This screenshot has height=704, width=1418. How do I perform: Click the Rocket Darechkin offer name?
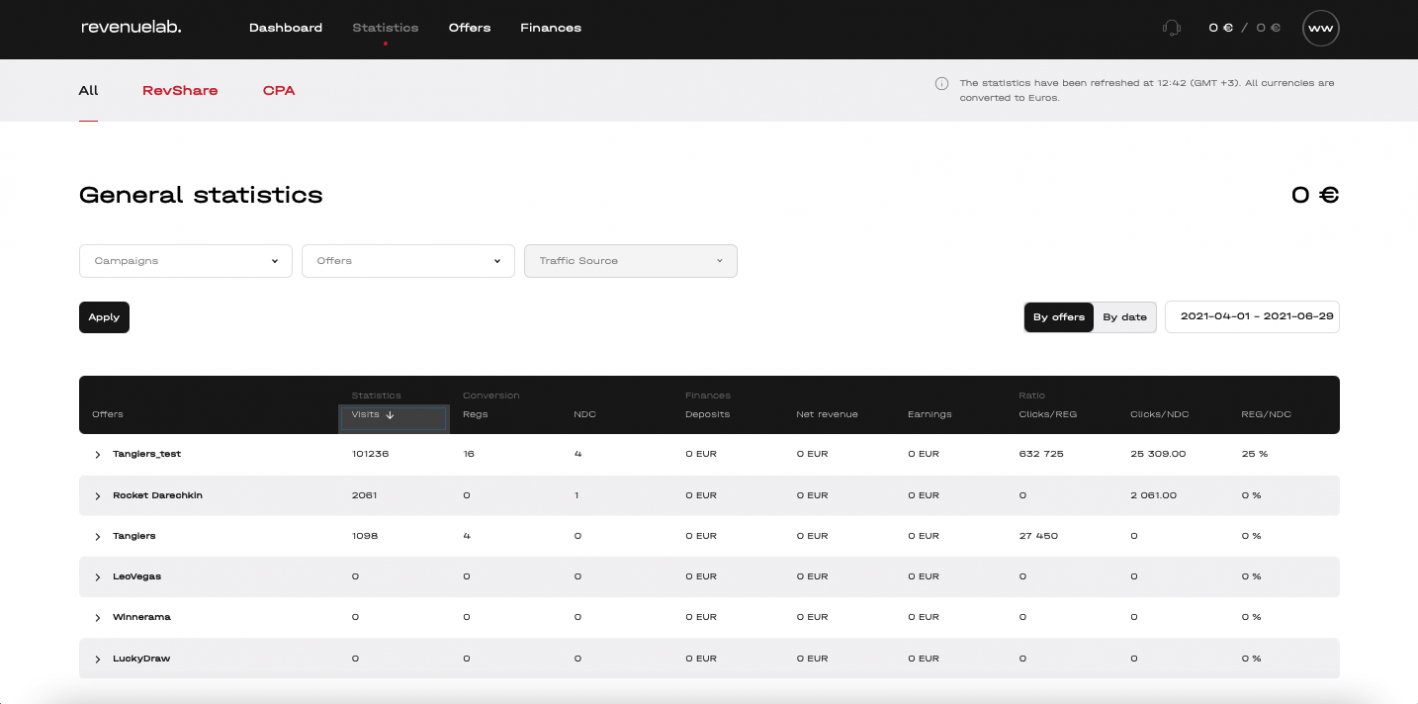click(x=158, y=495)
